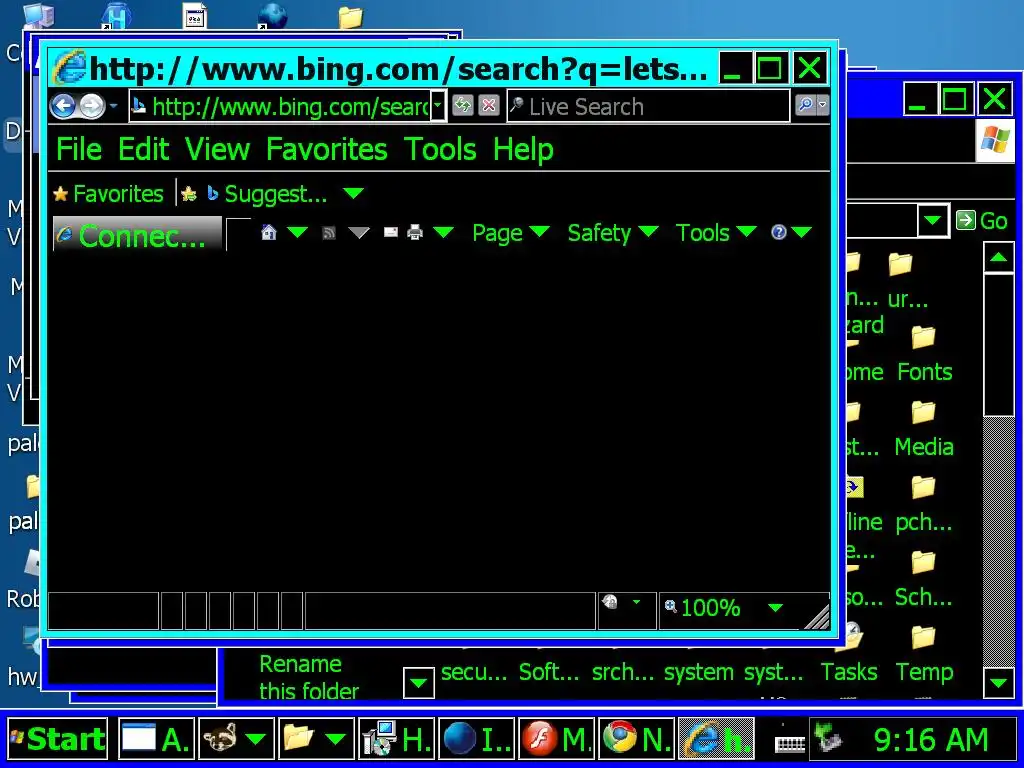Screen dimensions: 1024x768
Task: Print the page with Printer icon
Action: pyautogui.click(x=415, y=232)
